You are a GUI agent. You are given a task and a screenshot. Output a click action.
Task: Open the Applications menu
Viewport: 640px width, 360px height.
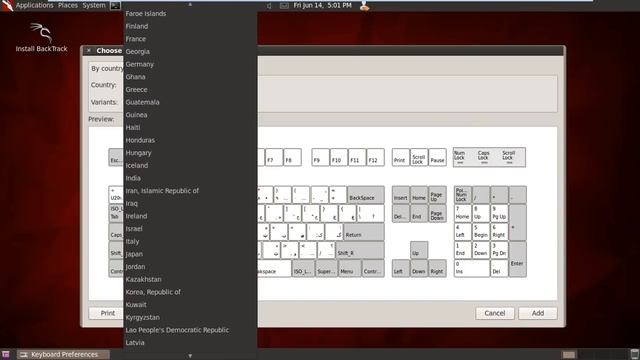35,5
